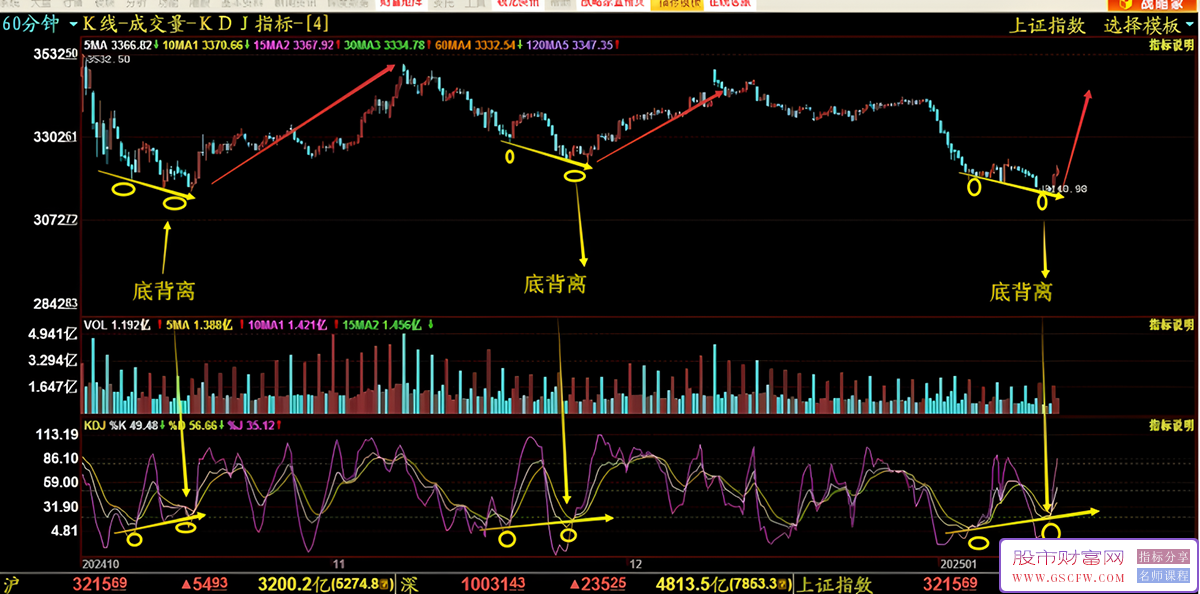Select the 60MA4 3332.54 moving average label
The height and width of the screenshot is (594, 1200).
coord(475,45)
